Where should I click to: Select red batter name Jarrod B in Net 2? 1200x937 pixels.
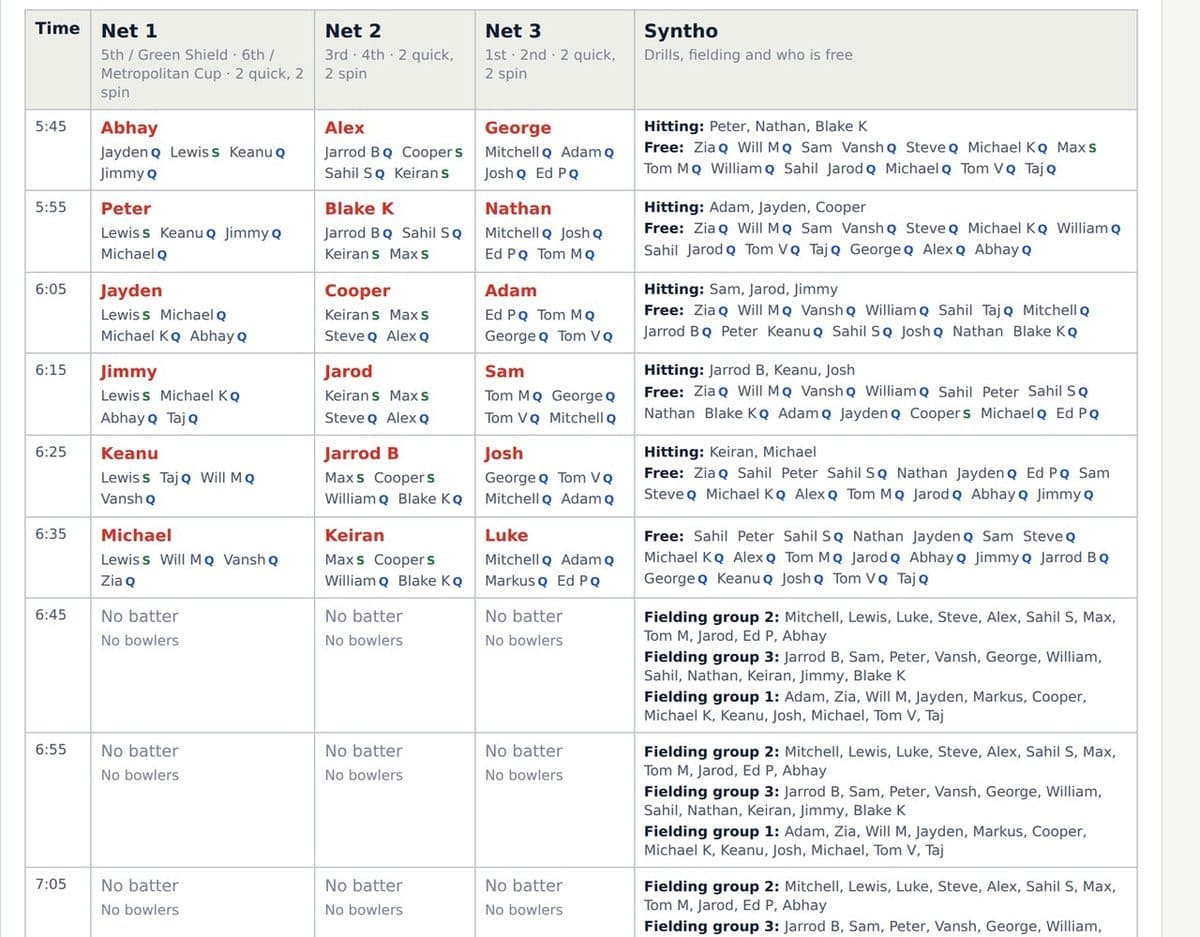point(362,453)
